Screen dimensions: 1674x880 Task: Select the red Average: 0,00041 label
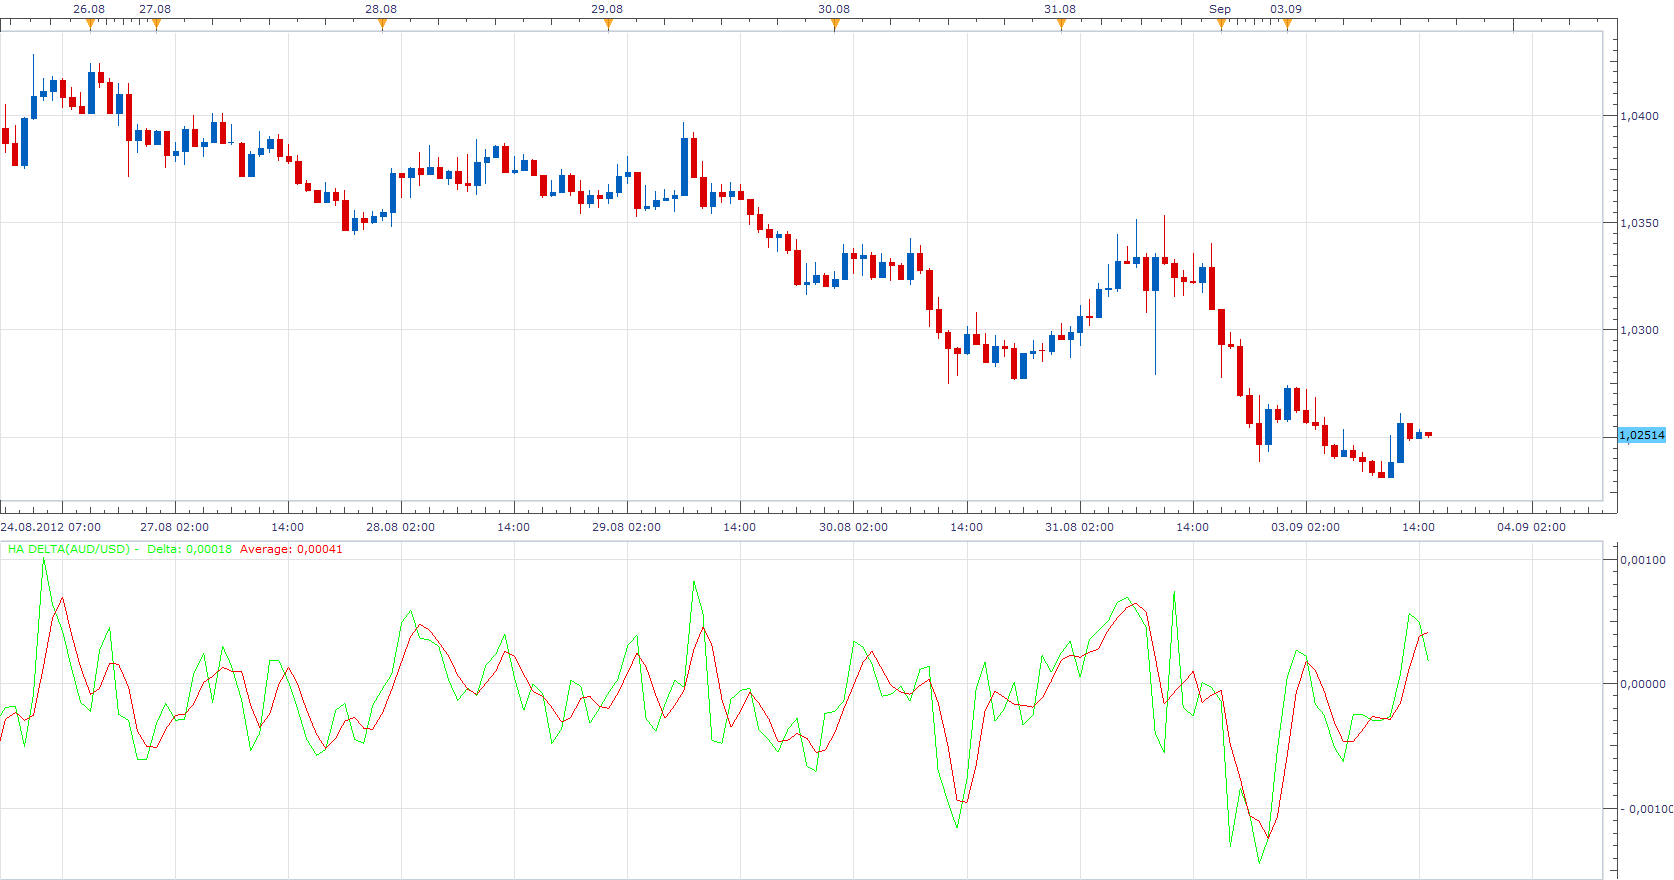tap(291, 549)
